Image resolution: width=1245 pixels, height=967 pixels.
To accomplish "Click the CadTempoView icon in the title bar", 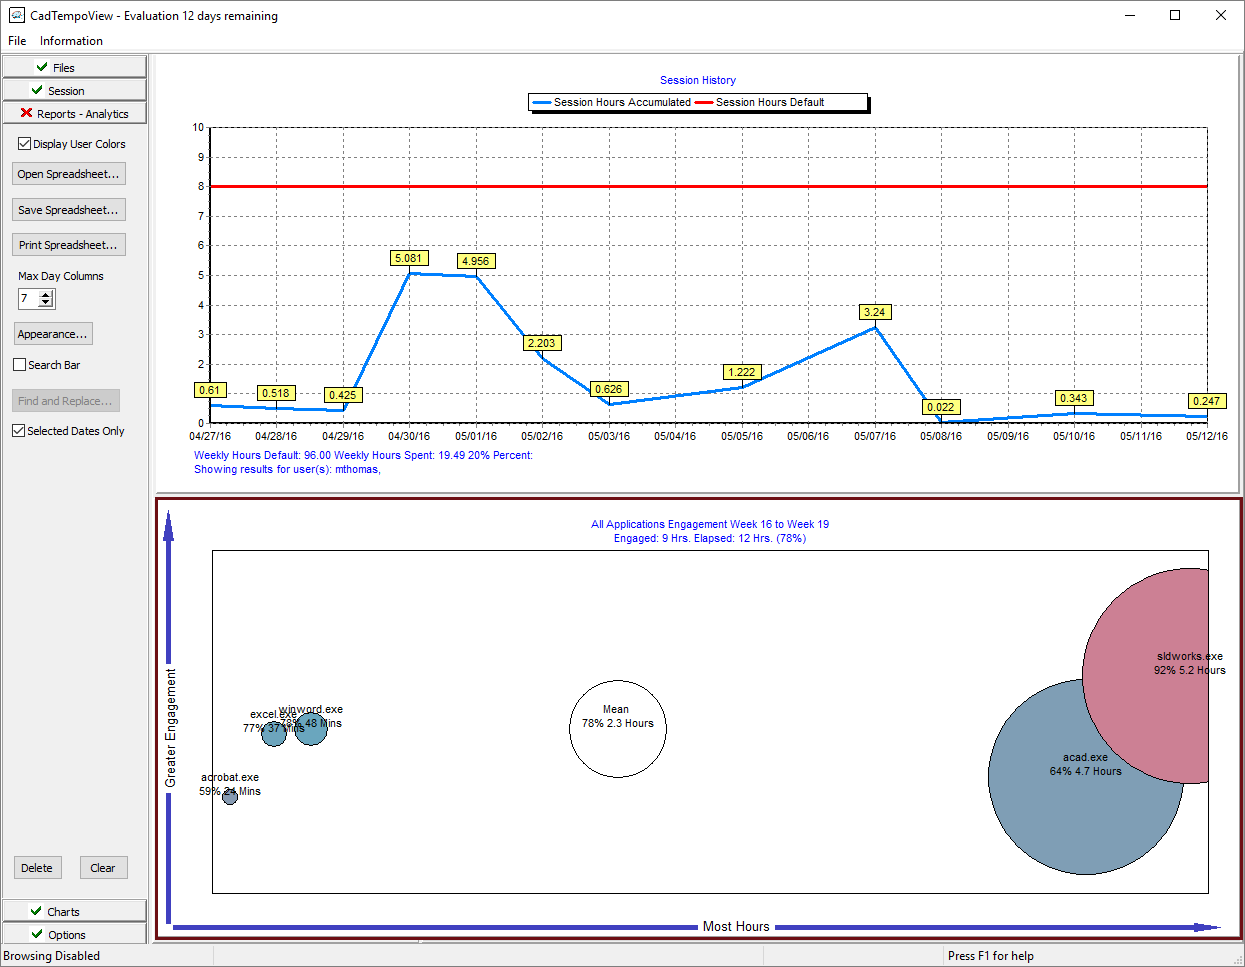I will pyautogui.click(x=15, y=16).
